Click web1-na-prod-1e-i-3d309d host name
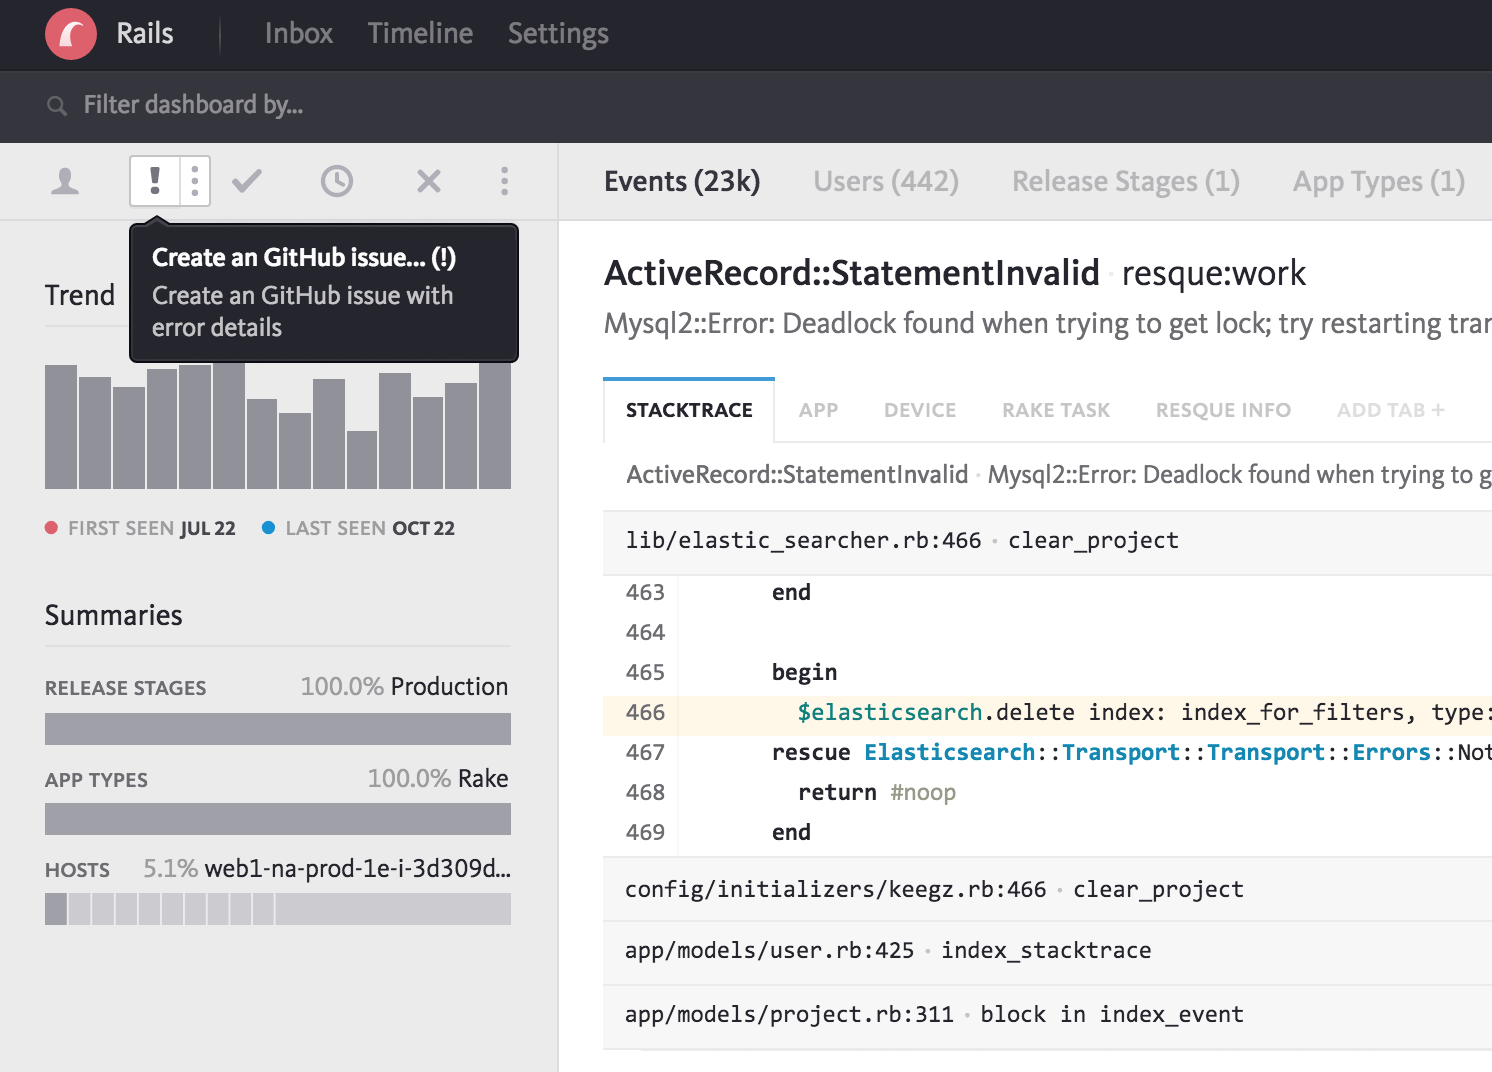This screenshot has width=1492, height=1072. pos(357,869)
